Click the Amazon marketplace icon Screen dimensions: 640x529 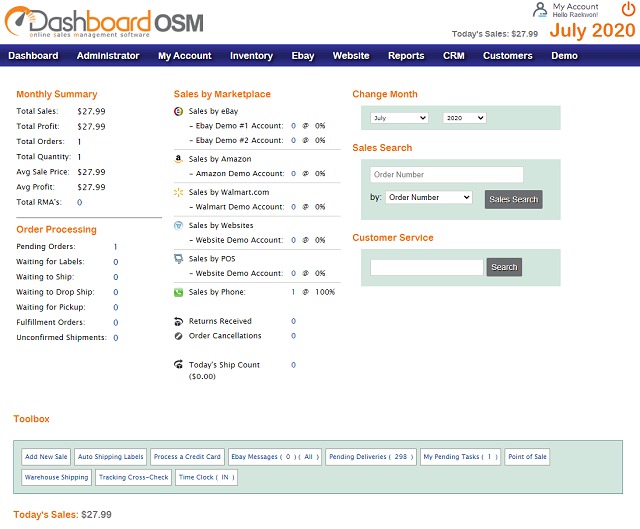click(178, 159)
